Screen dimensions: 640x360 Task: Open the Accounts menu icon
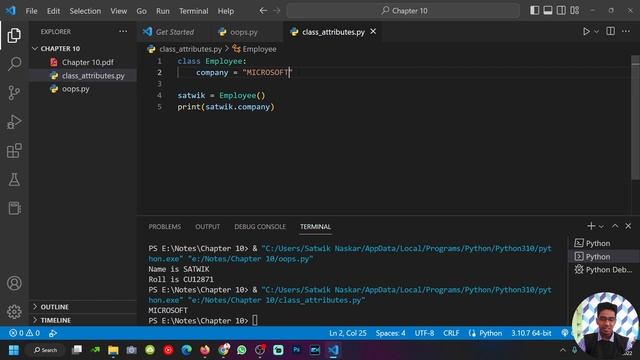(14, 283)
